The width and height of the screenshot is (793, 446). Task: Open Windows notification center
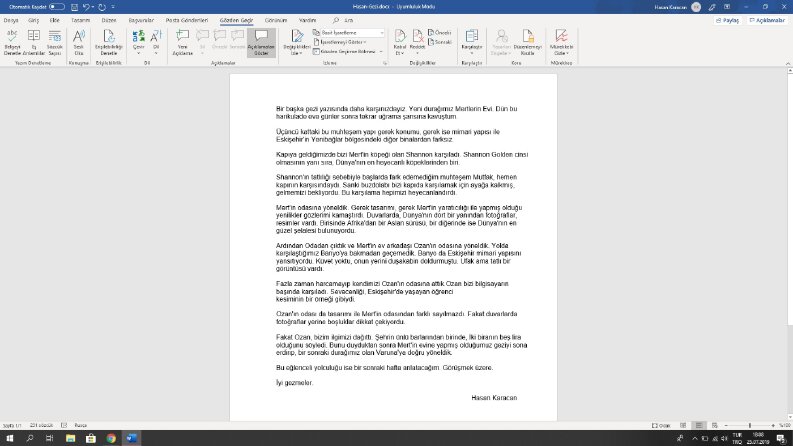pos(781,438)
